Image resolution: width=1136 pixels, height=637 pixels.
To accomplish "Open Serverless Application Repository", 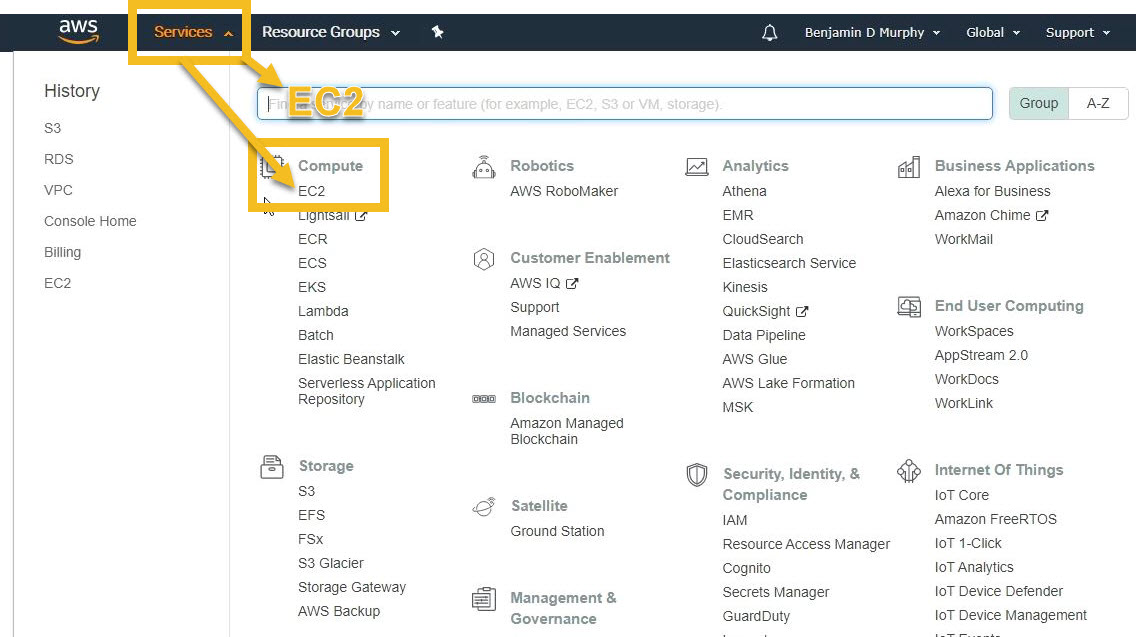I will click(367, 391).
